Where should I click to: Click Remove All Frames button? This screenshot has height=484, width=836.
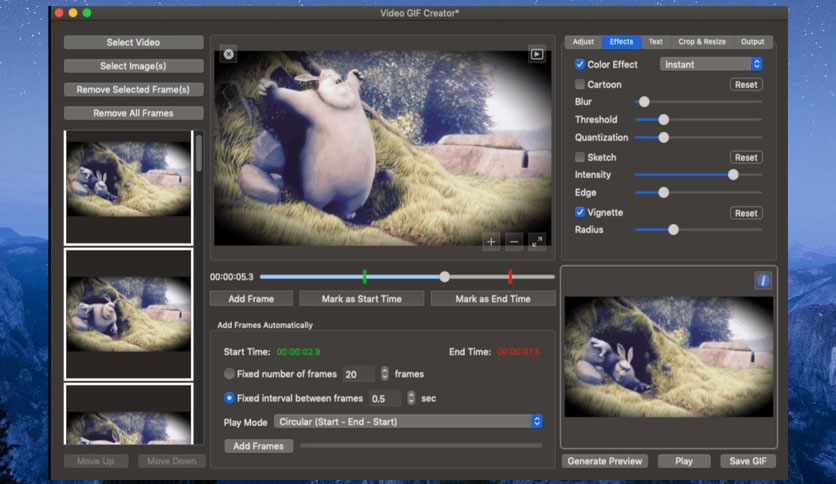click(133, 113)
